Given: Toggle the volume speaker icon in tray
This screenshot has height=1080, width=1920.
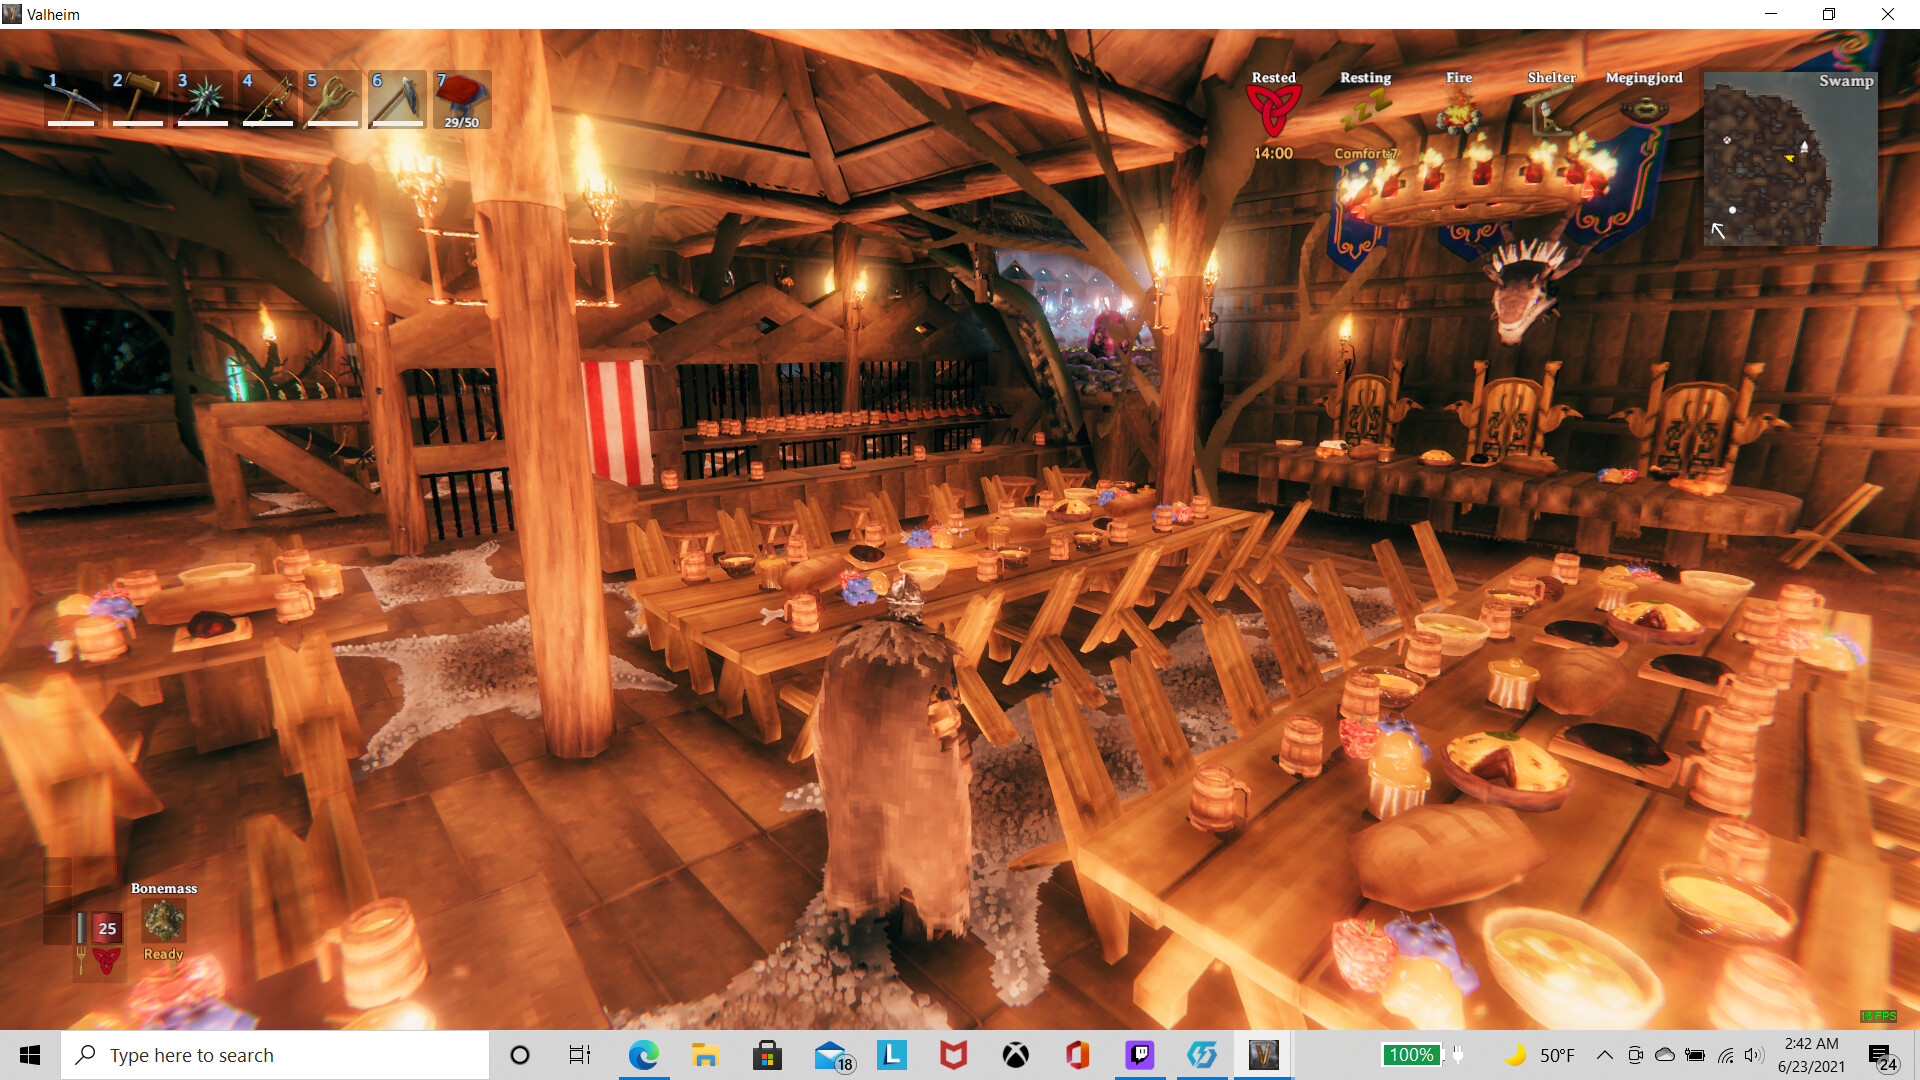Looking at the screenshot, I should coord(1754,1055).
